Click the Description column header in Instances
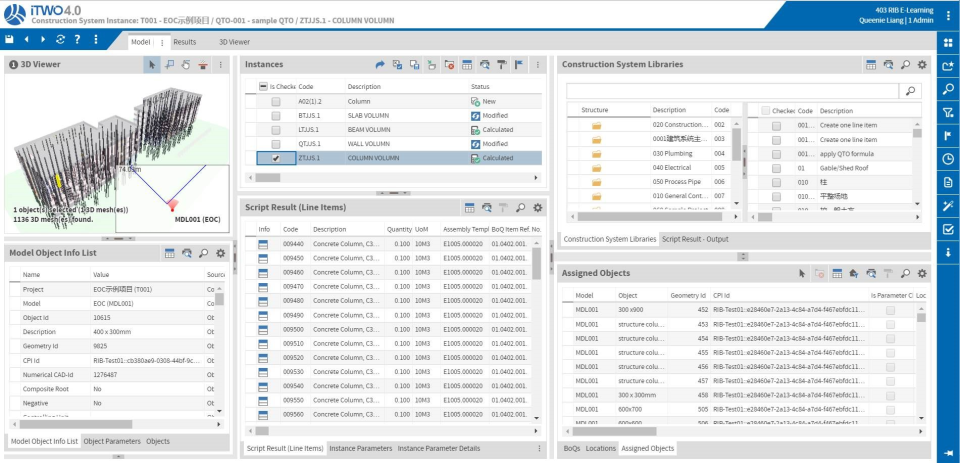This screenshot has width=960, height=463. point(364,87)
